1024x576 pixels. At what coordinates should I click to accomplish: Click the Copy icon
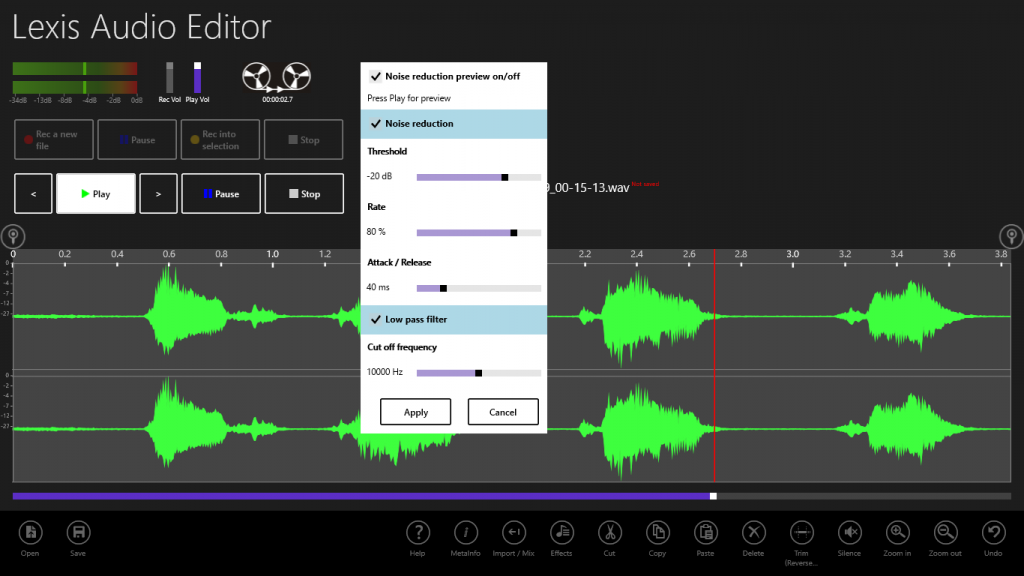tap(657, 533)
